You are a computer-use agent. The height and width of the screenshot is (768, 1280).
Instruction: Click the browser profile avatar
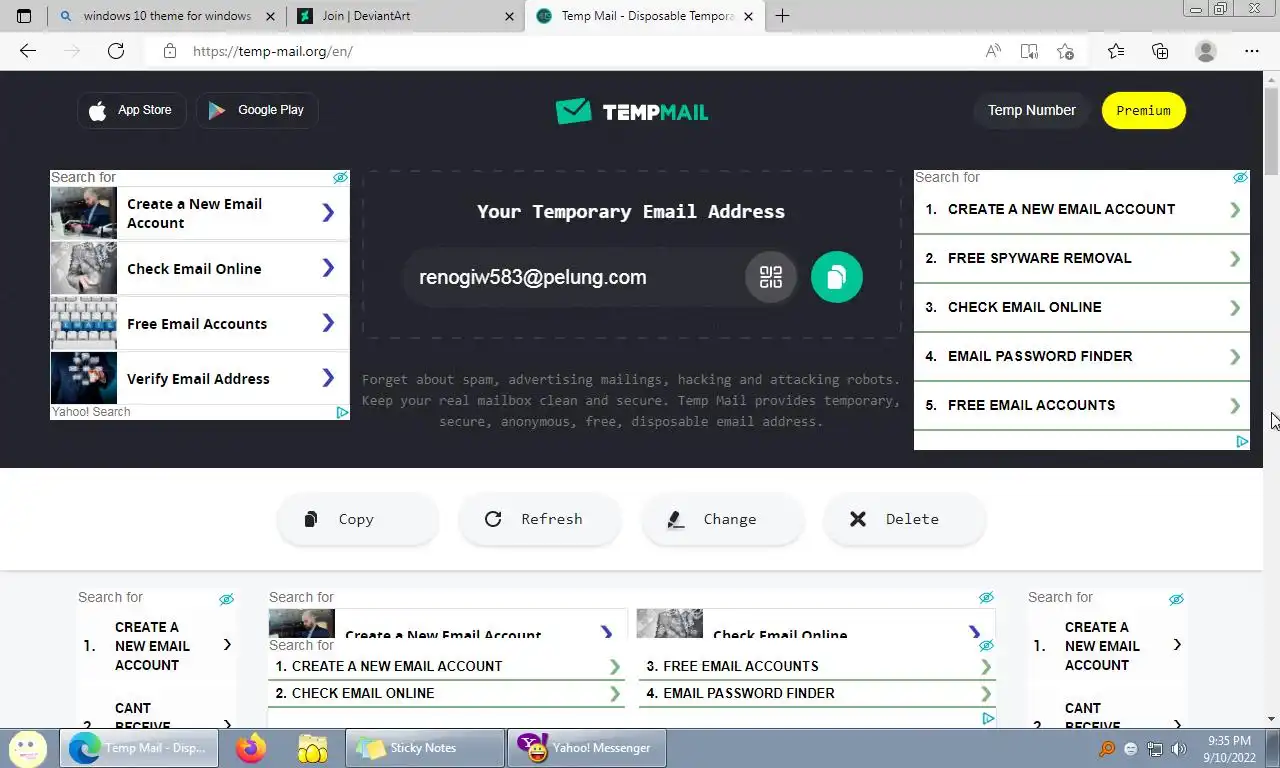1206,51
